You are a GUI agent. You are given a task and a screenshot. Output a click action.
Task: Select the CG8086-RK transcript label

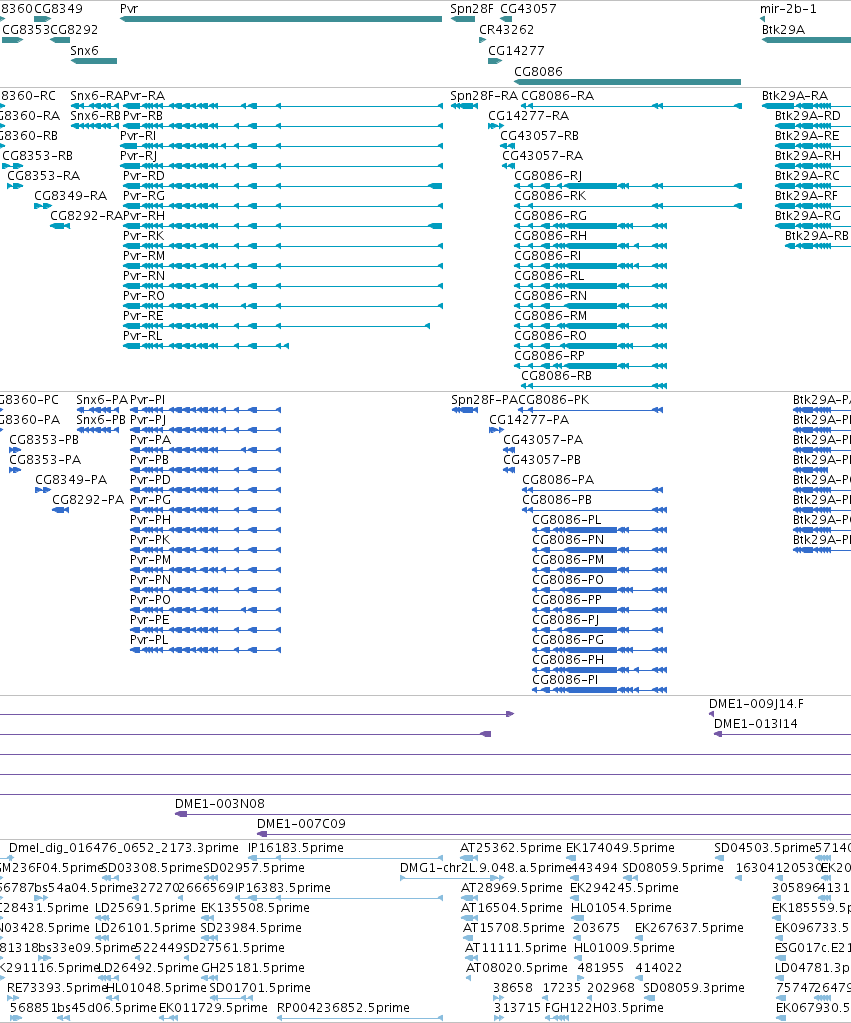(x=550, y=196)
